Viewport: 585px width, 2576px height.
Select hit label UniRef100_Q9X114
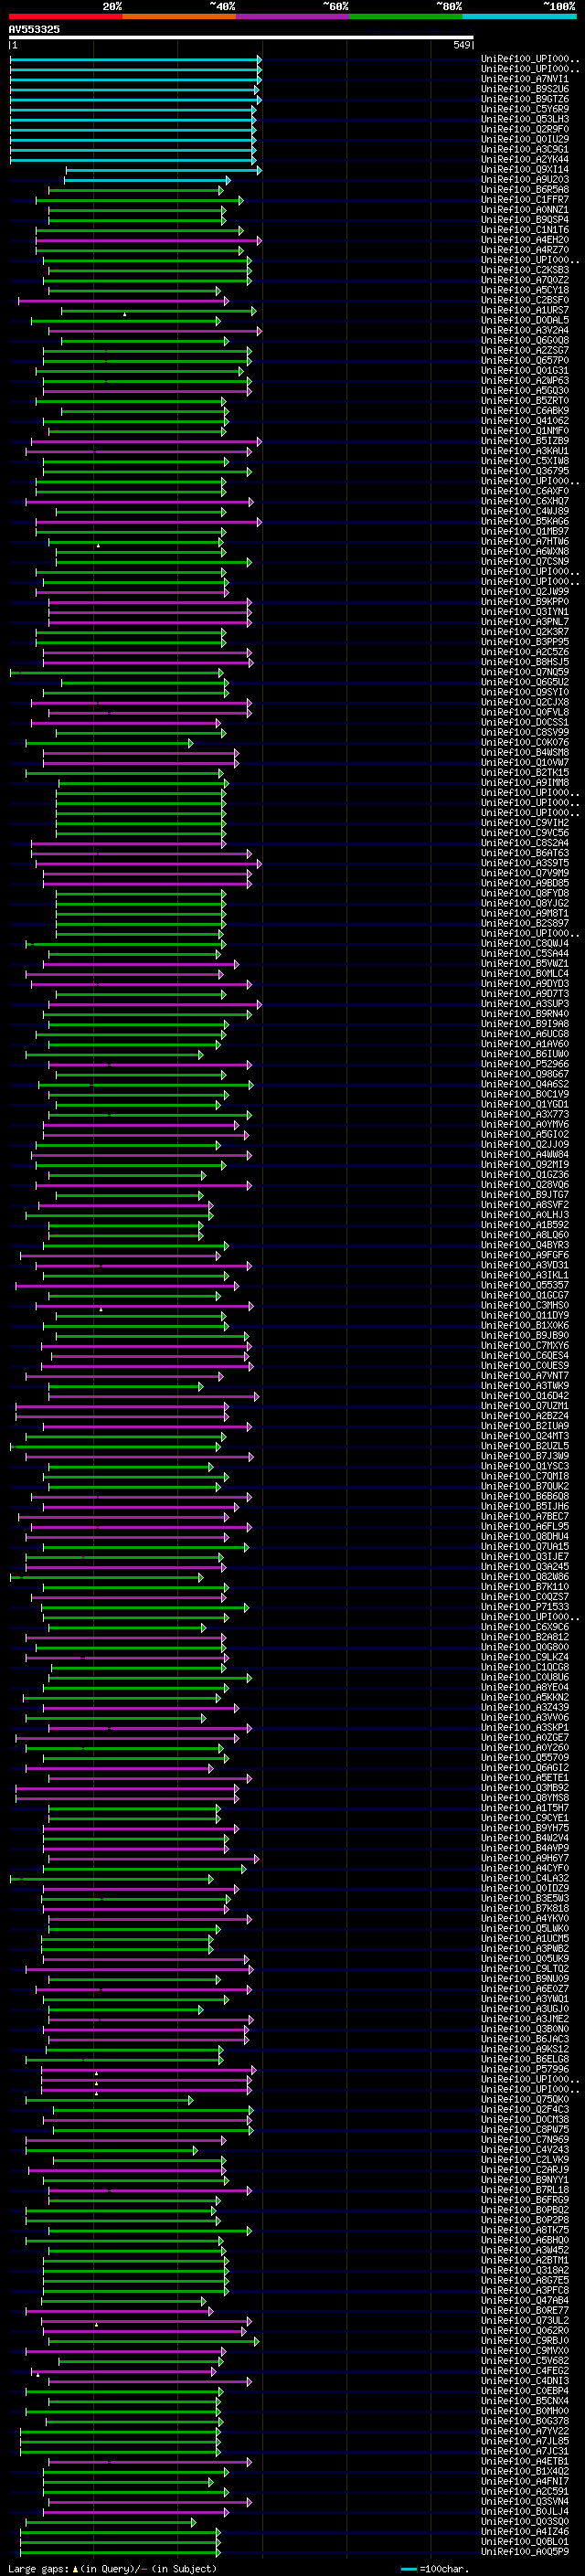[x=525, y=169]
